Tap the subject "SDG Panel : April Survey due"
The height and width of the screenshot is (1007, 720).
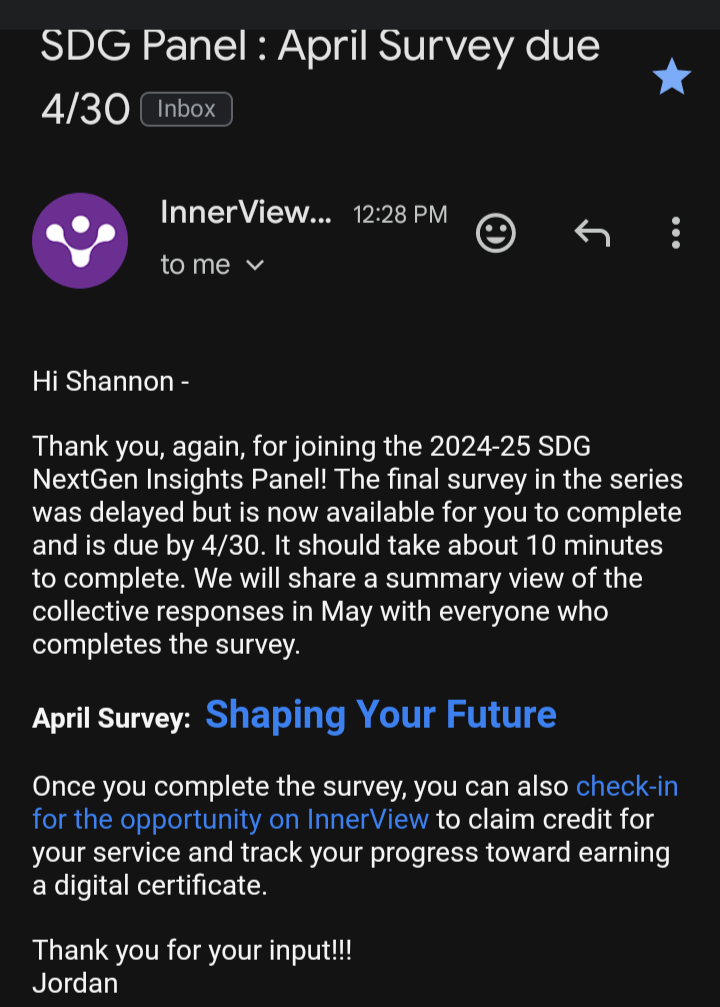coord(320,47)
